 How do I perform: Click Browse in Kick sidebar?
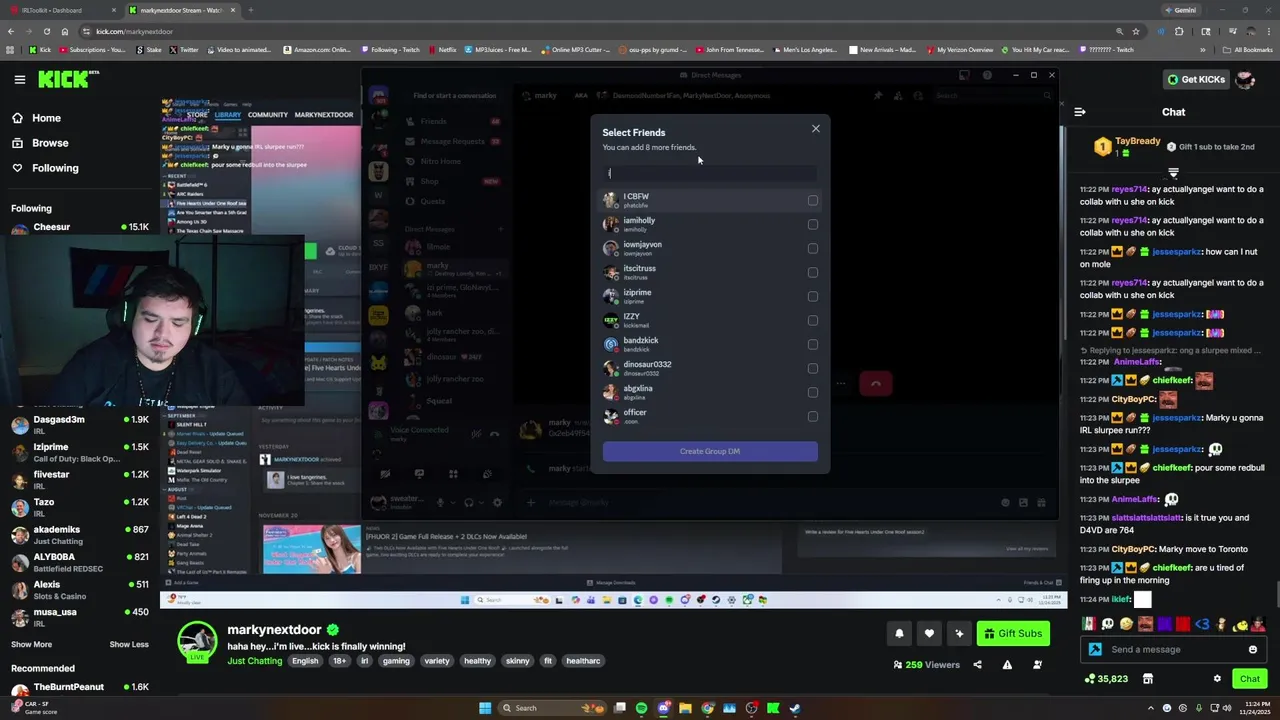[x=50, y=143]
